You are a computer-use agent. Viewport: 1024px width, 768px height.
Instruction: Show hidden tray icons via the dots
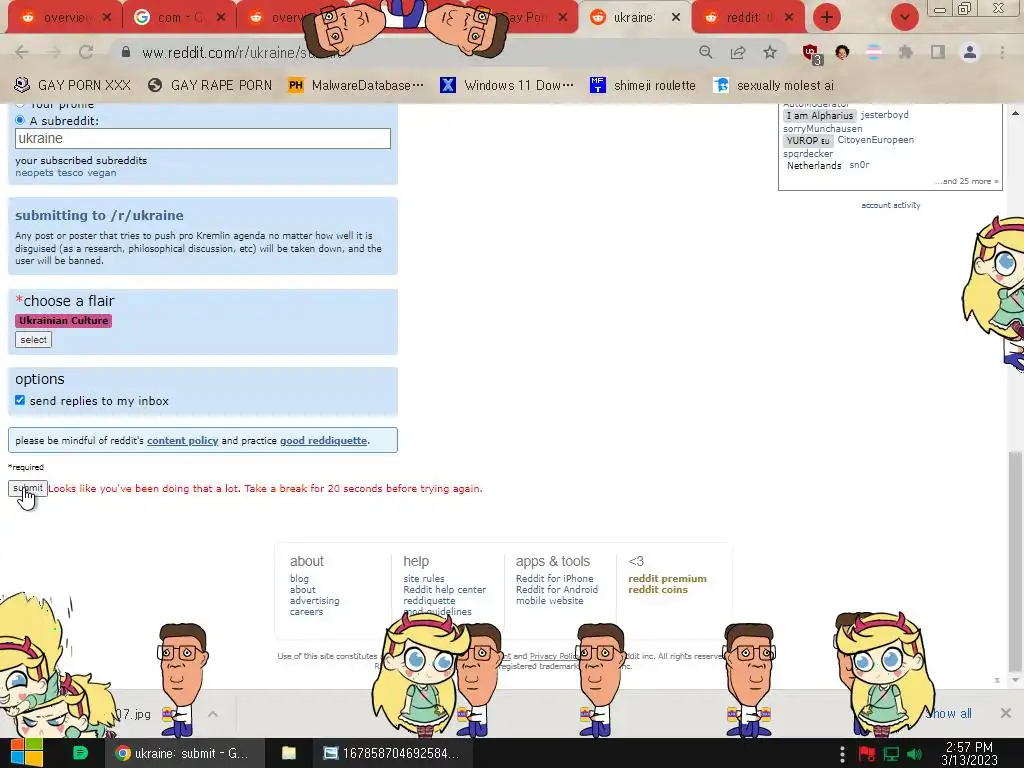pyautogui.click(x=842, y=754)
